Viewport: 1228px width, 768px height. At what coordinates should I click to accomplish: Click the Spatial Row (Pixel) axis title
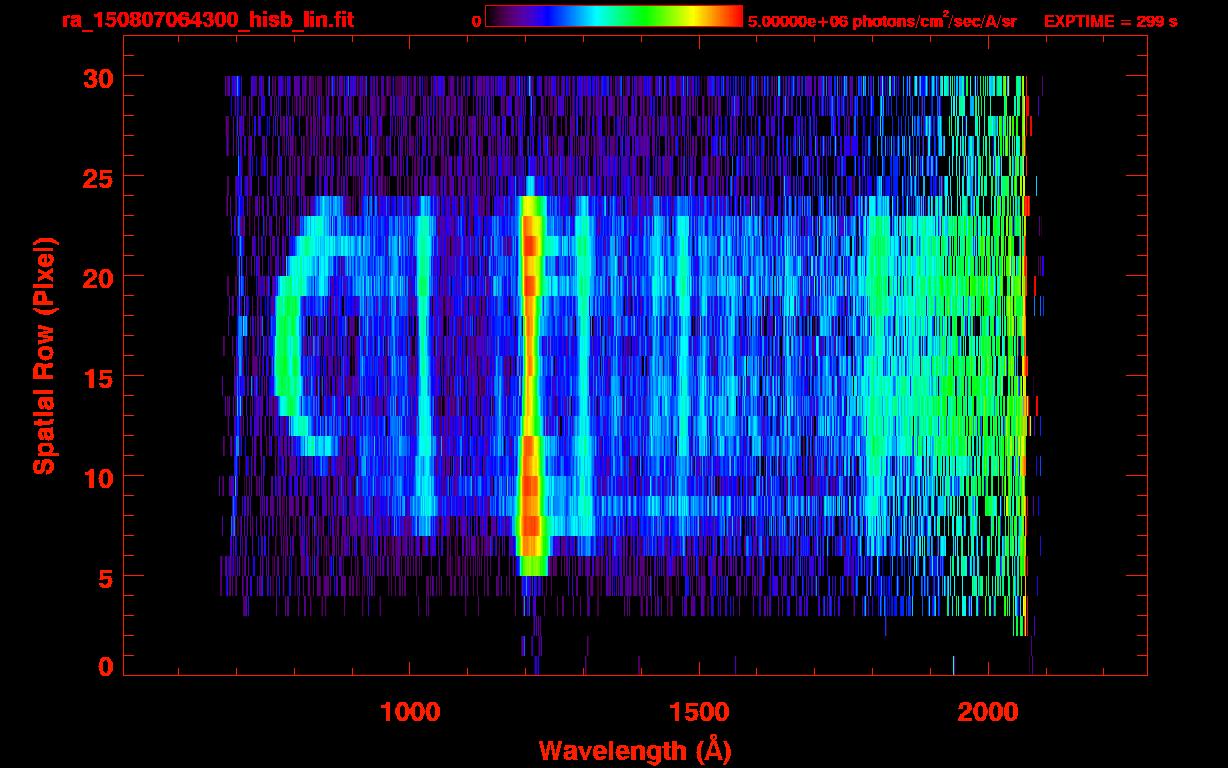(x=44, y=356)
